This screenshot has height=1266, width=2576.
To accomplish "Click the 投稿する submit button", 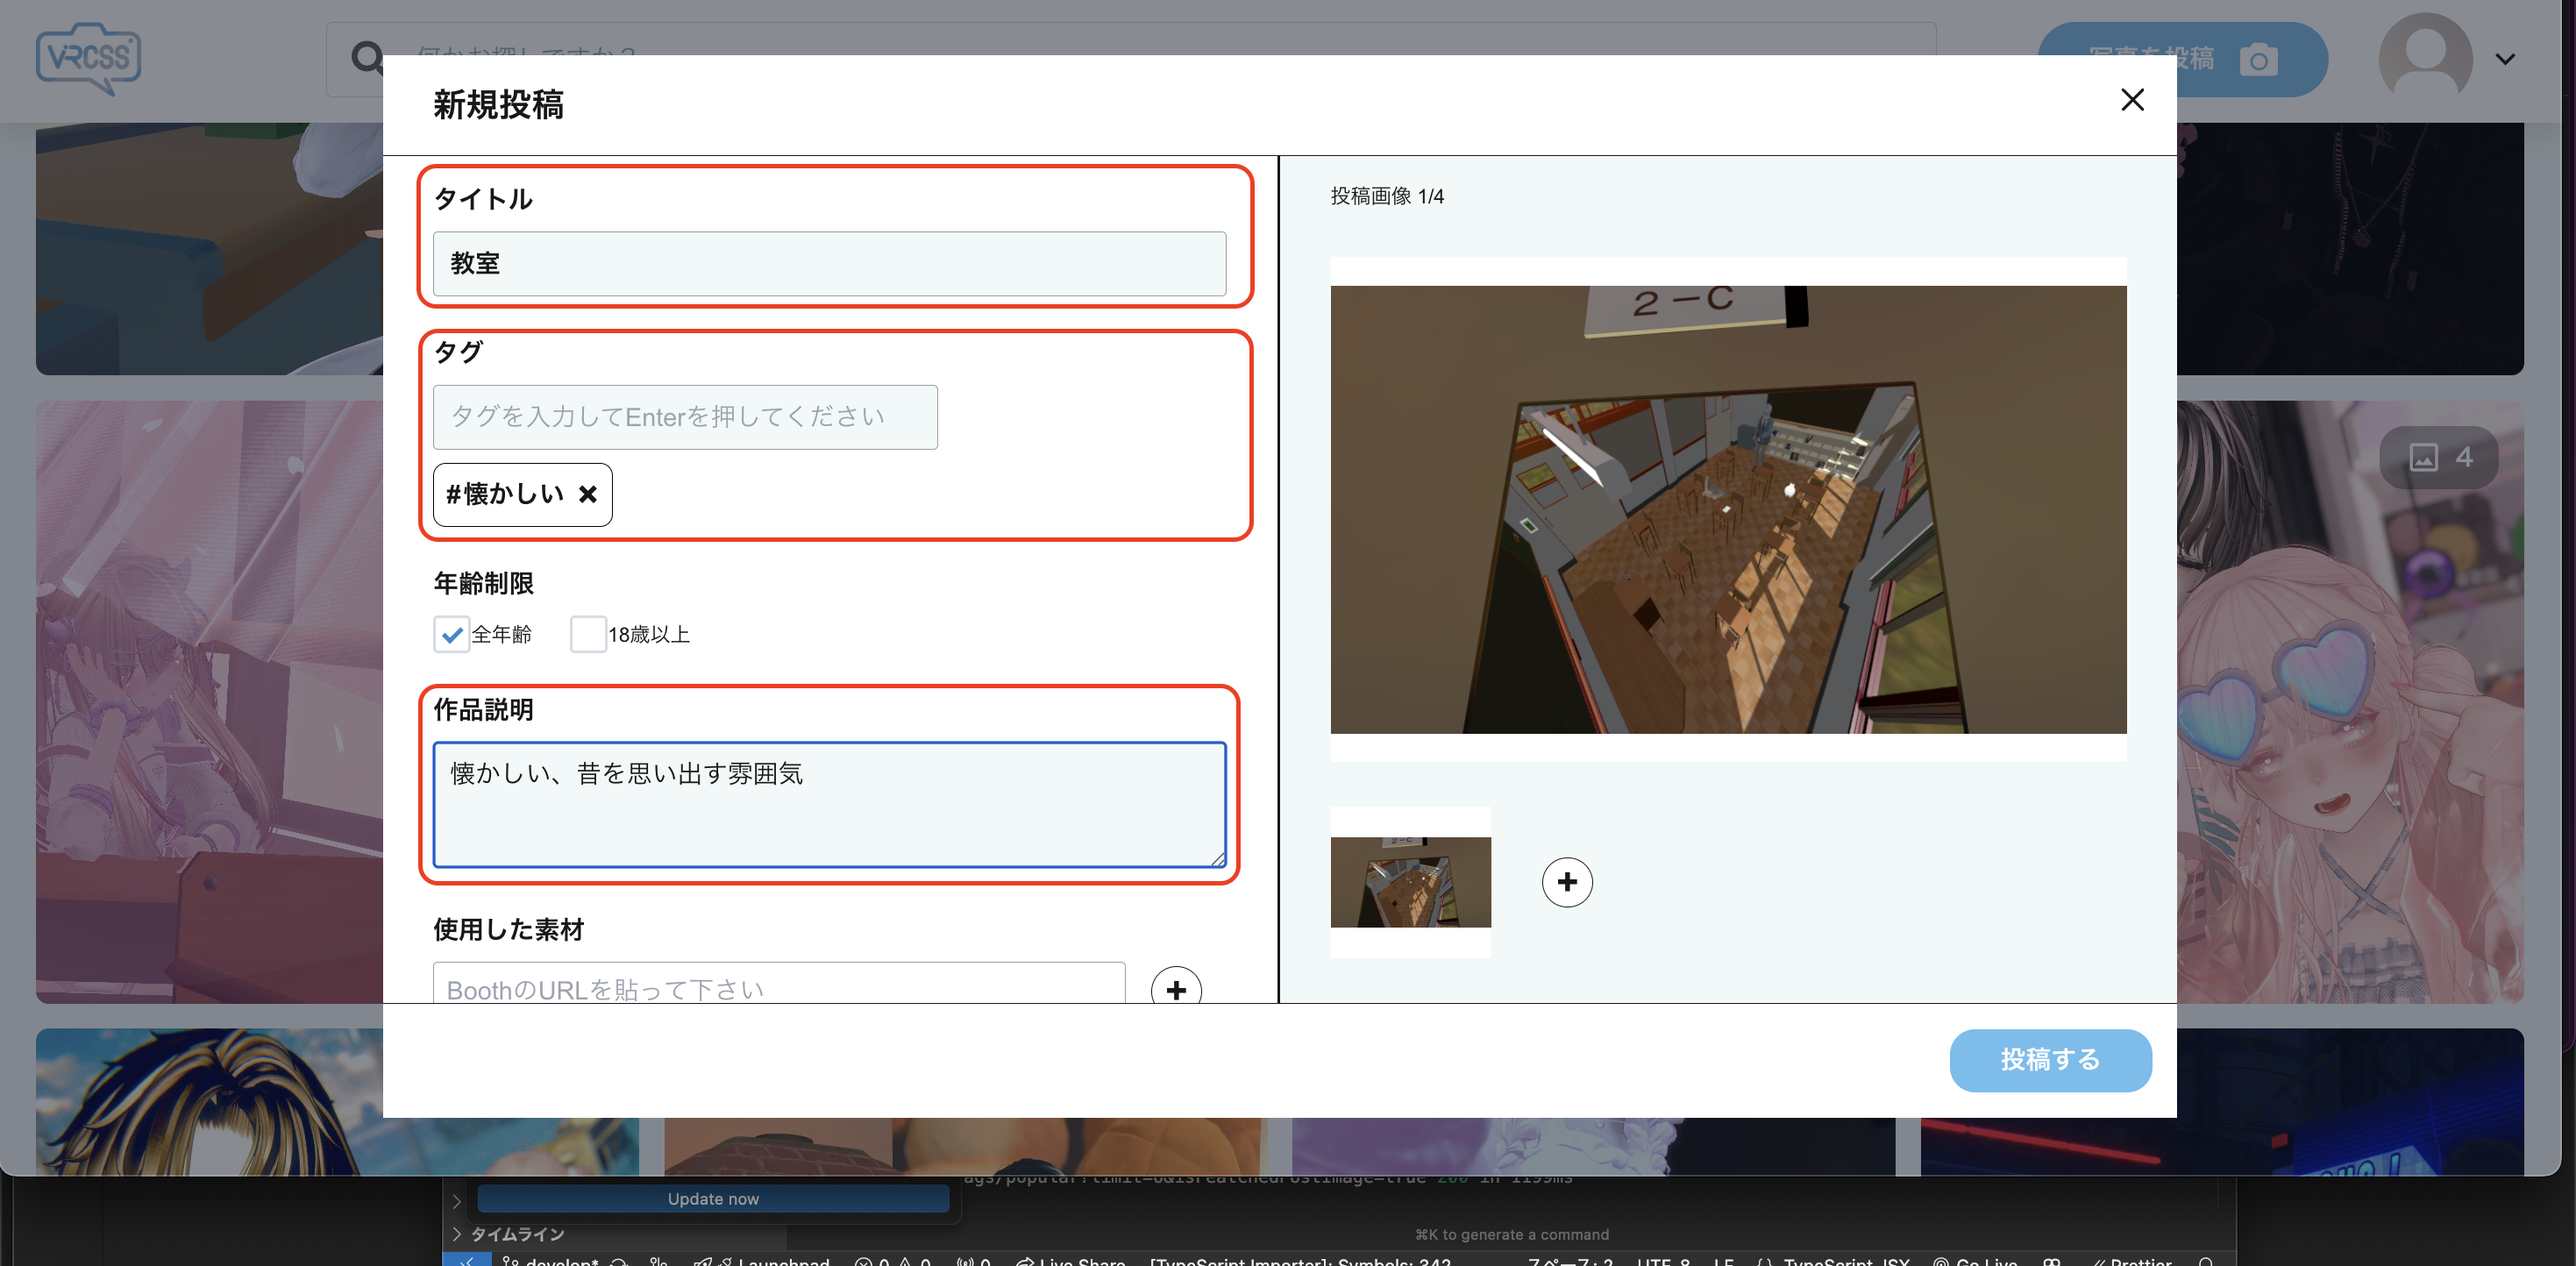I will (2050, 1060).
